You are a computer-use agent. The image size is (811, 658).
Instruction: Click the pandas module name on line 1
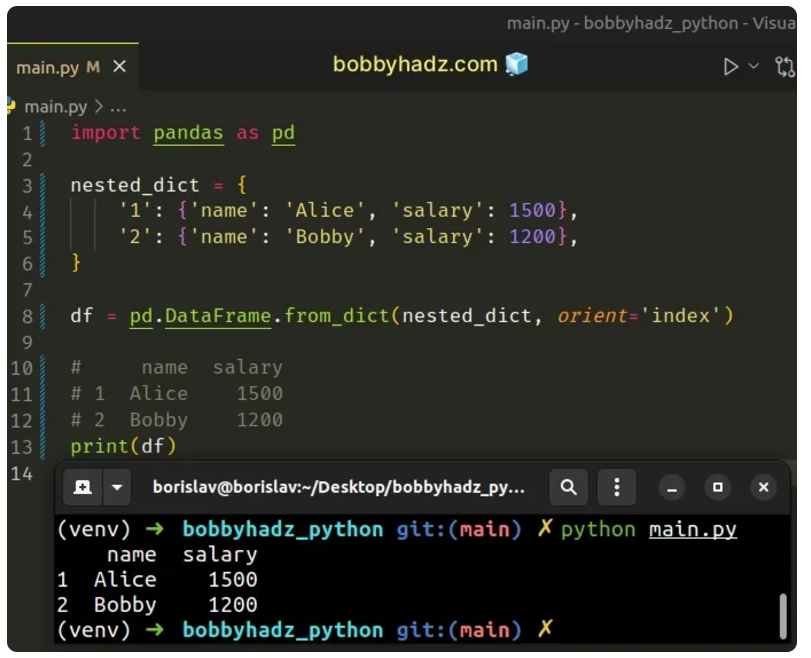click(x=188, y=133)
